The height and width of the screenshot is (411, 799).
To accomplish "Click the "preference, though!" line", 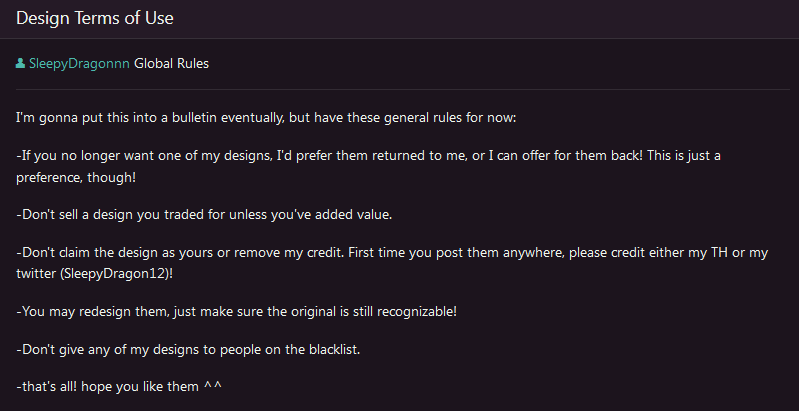I will click(x=81, y=176).
